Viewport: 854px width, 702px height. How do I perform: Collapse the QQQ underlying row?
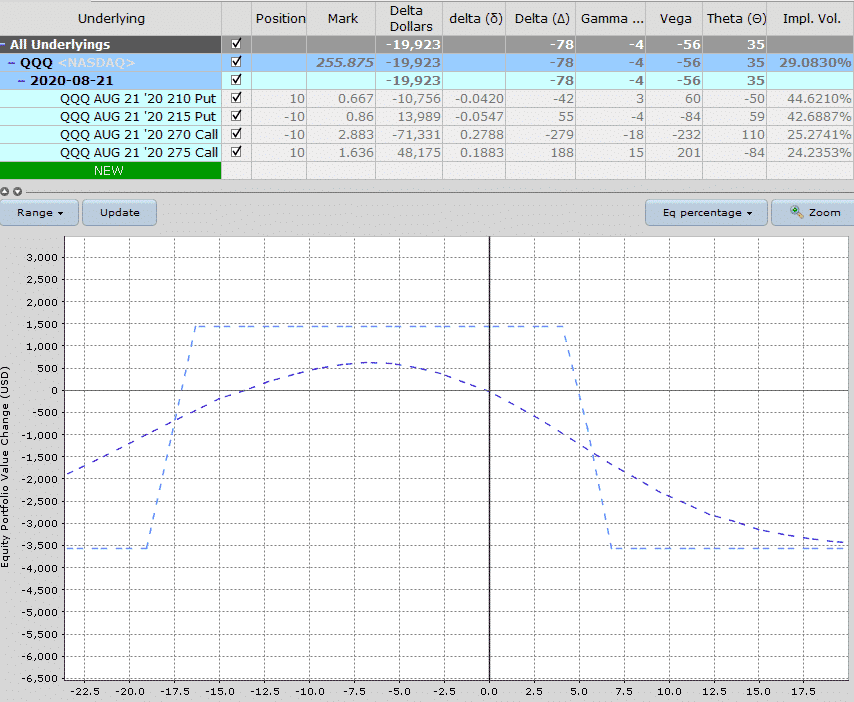click(11, 63)
